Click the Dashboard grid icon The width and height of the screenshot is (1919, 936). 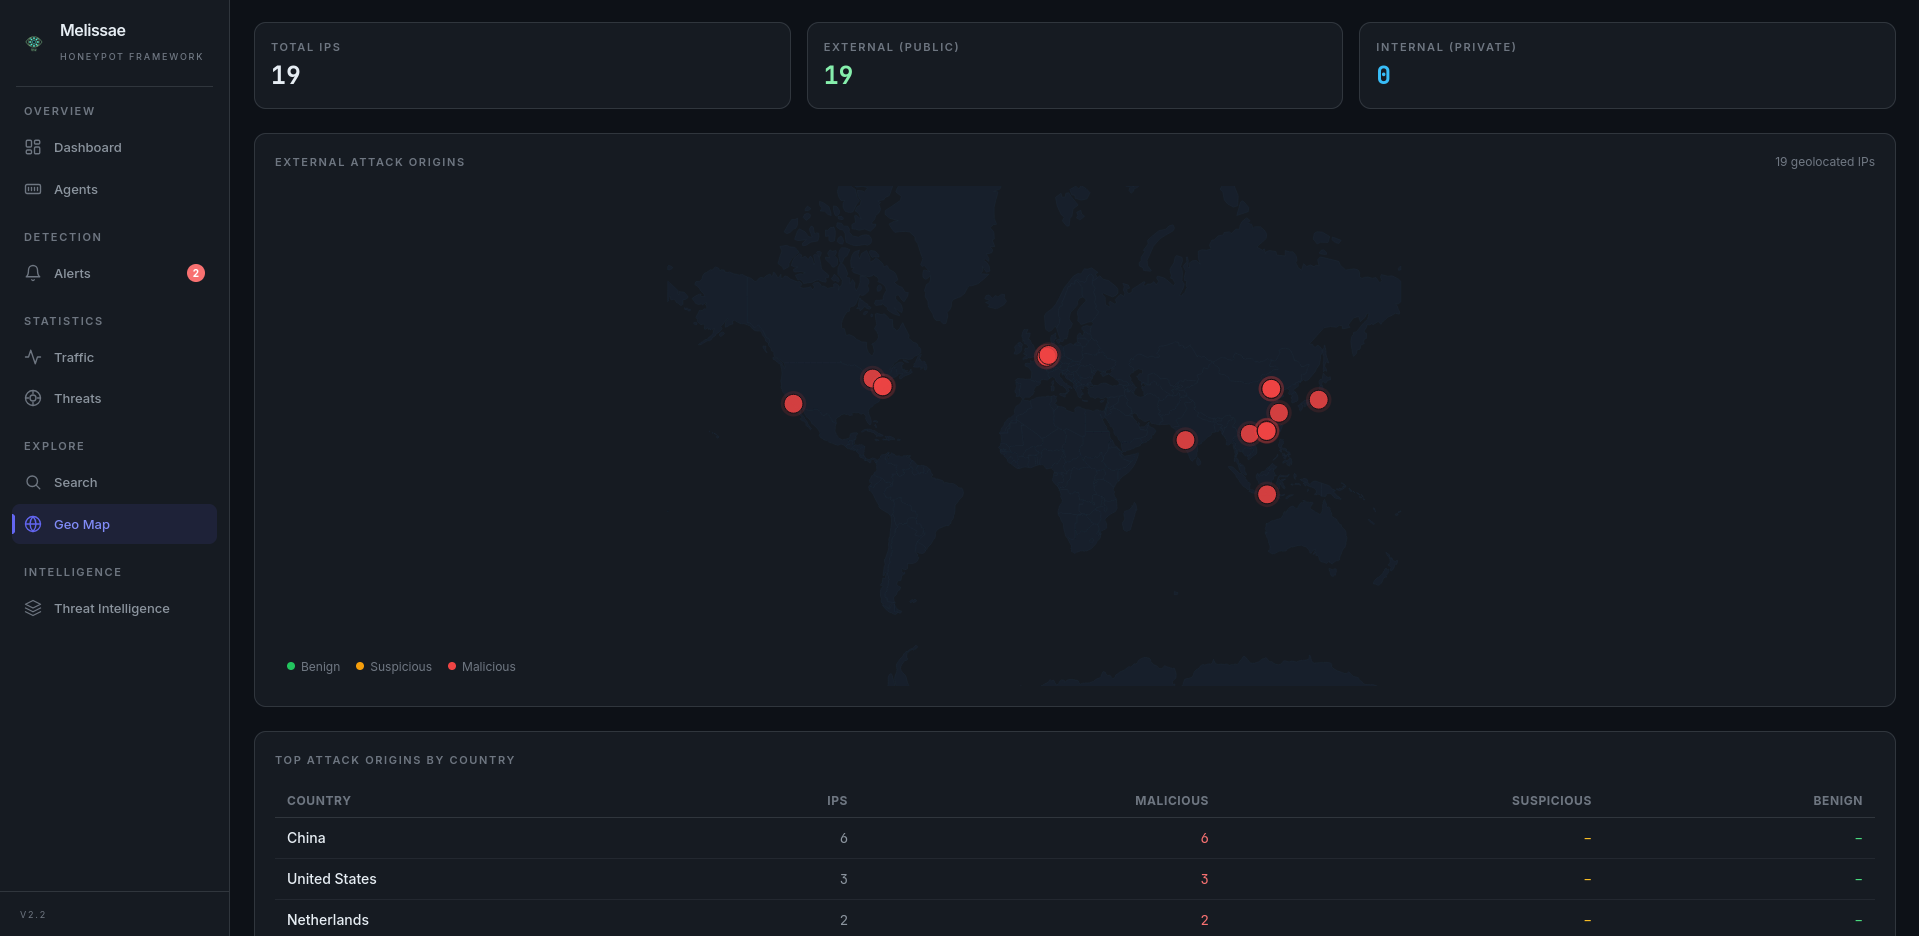pyautogui.click(x=33, y=147)
